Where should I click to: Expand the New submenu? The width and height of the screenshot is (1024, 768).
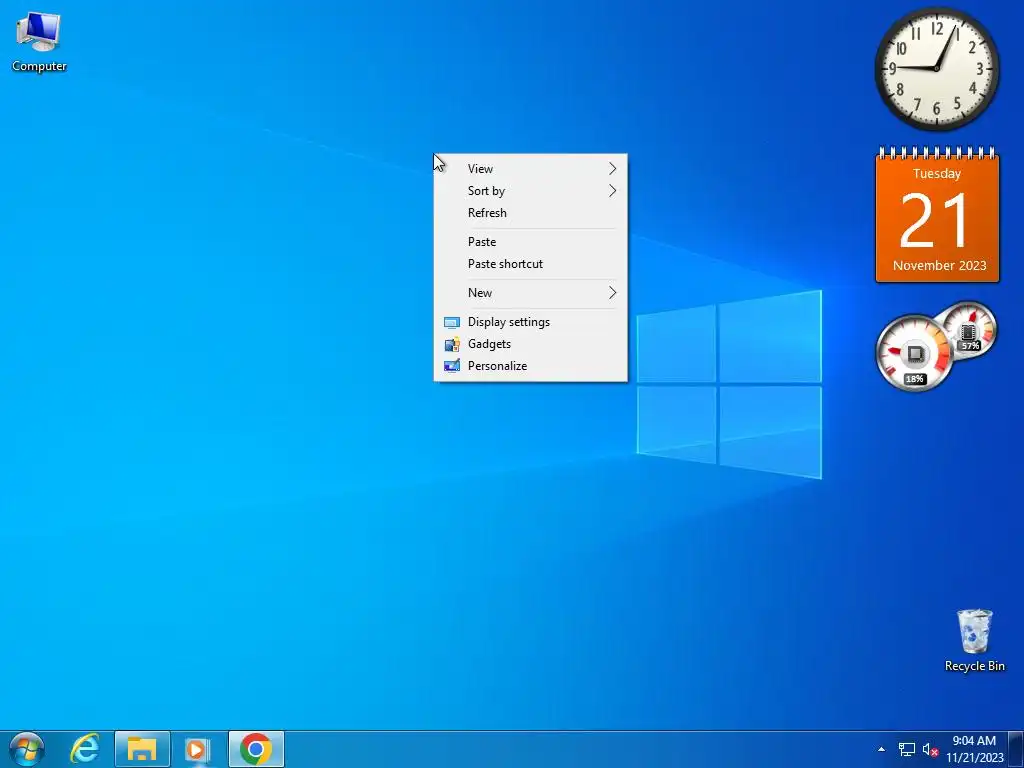click(x=530, y=293)
